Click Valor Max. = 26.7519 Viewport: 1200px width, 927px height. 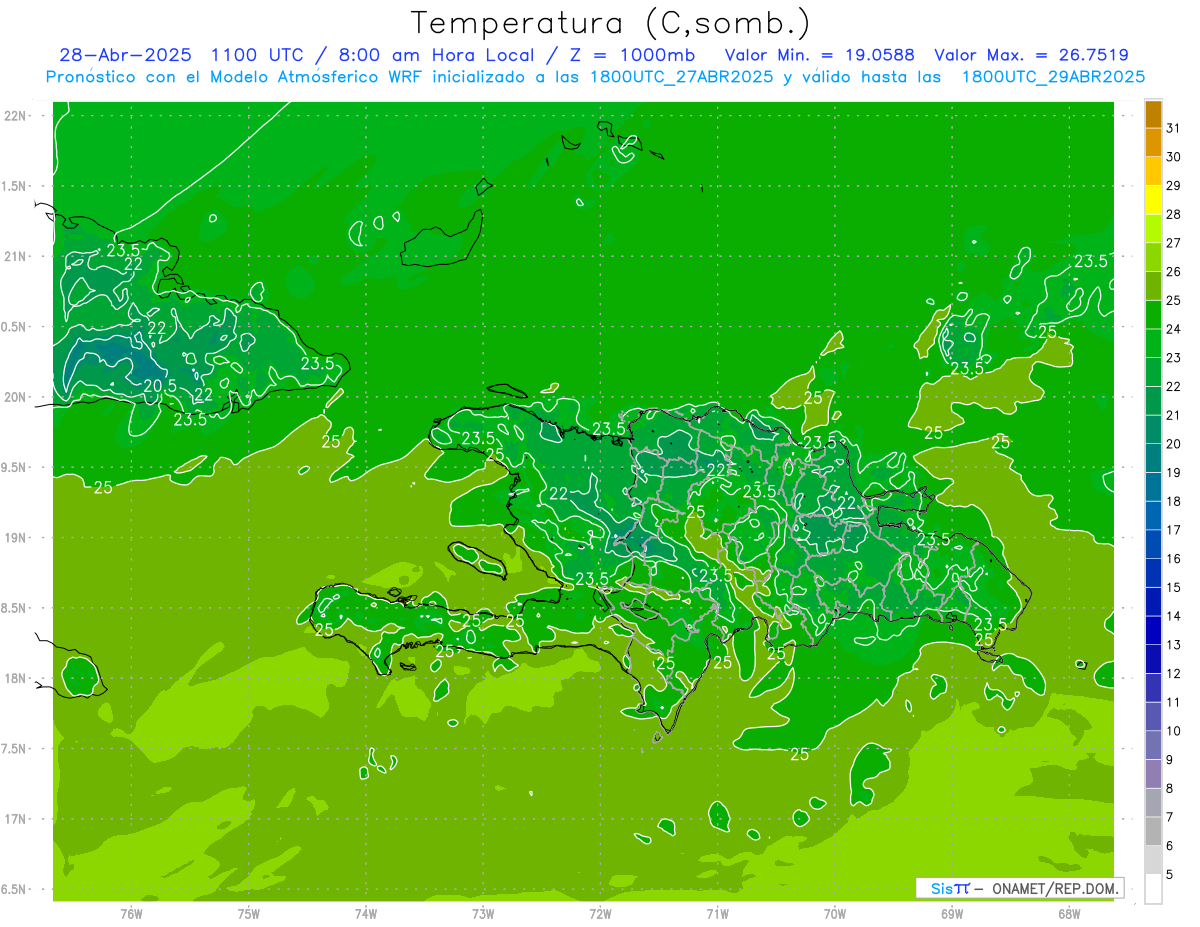[1031, 55]
